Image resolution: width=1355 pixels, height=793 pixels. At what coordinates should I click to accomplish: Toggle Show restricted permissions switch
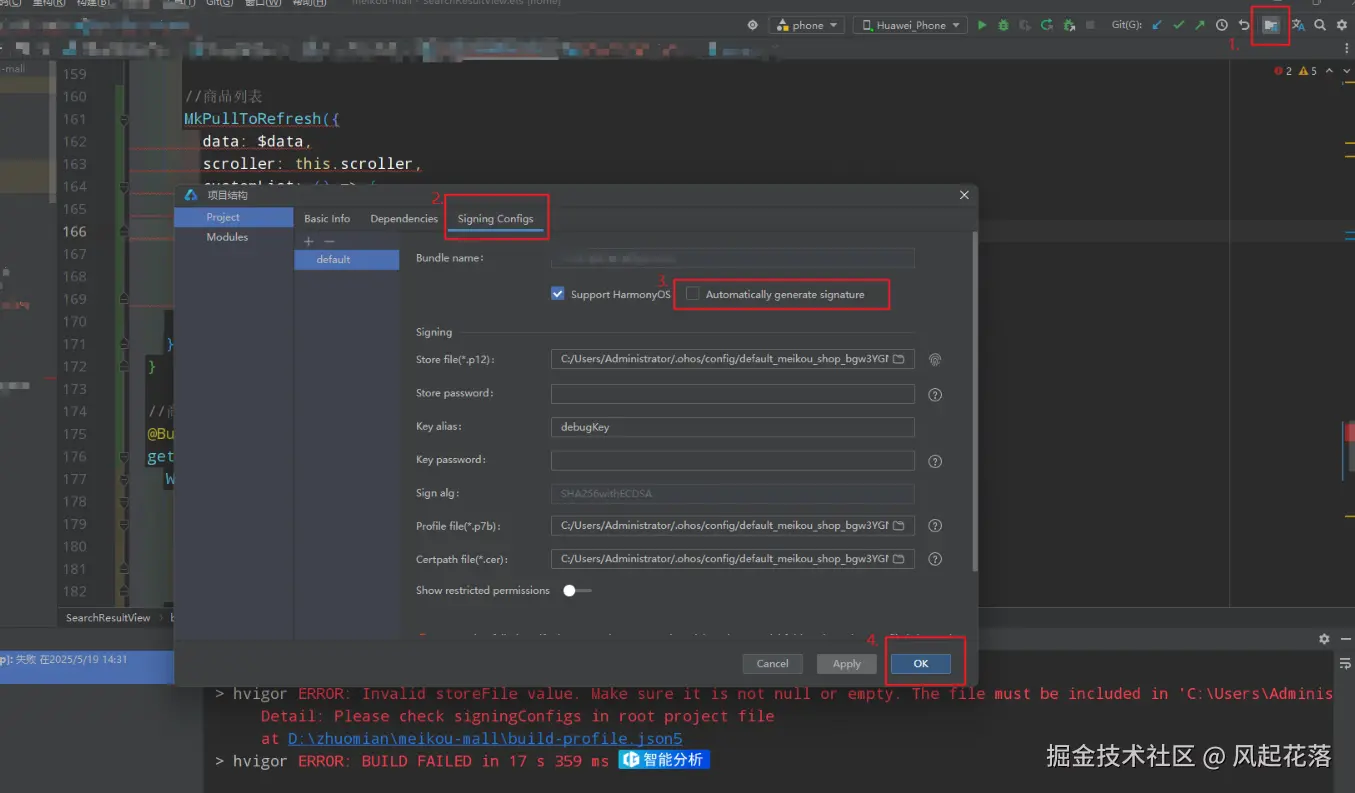coord(577,591)
